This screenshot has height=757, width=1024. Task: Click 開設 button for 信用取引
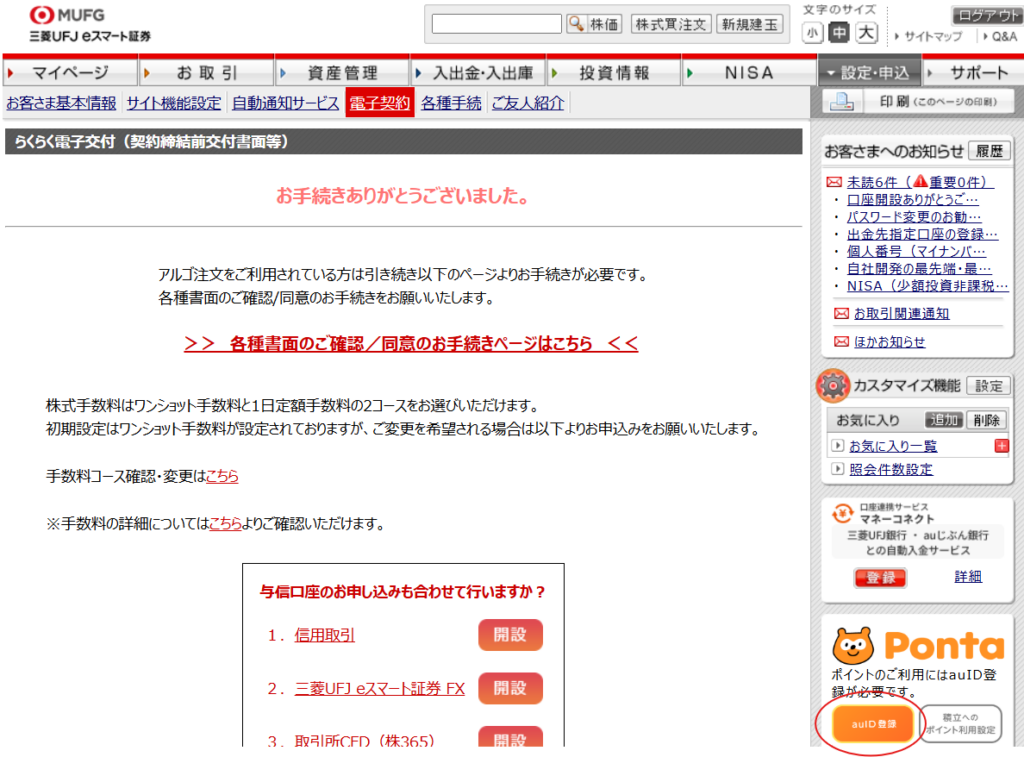(510, 635)
